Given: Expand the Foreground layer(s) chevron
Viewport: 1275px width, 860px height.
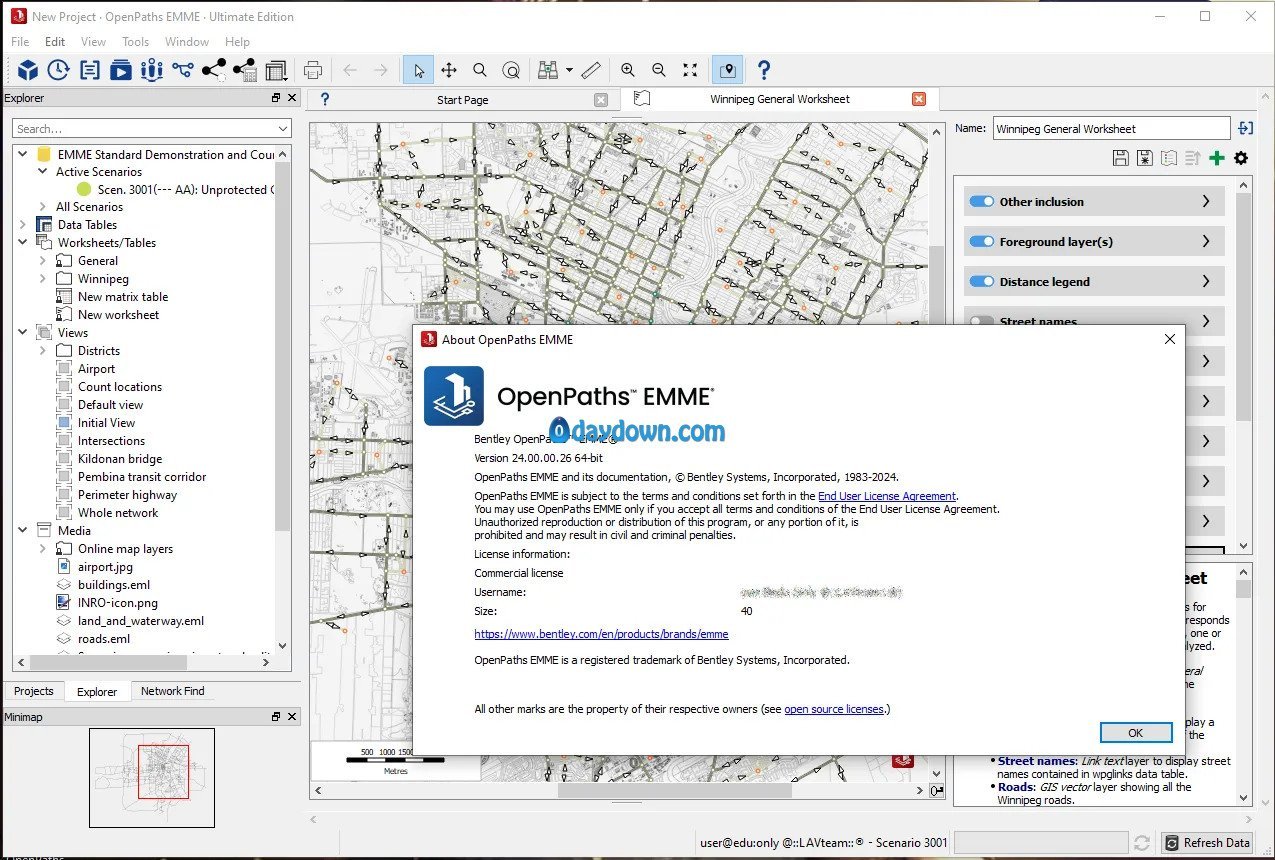Looking at the screenshot, I should [x=1206, y=241].
